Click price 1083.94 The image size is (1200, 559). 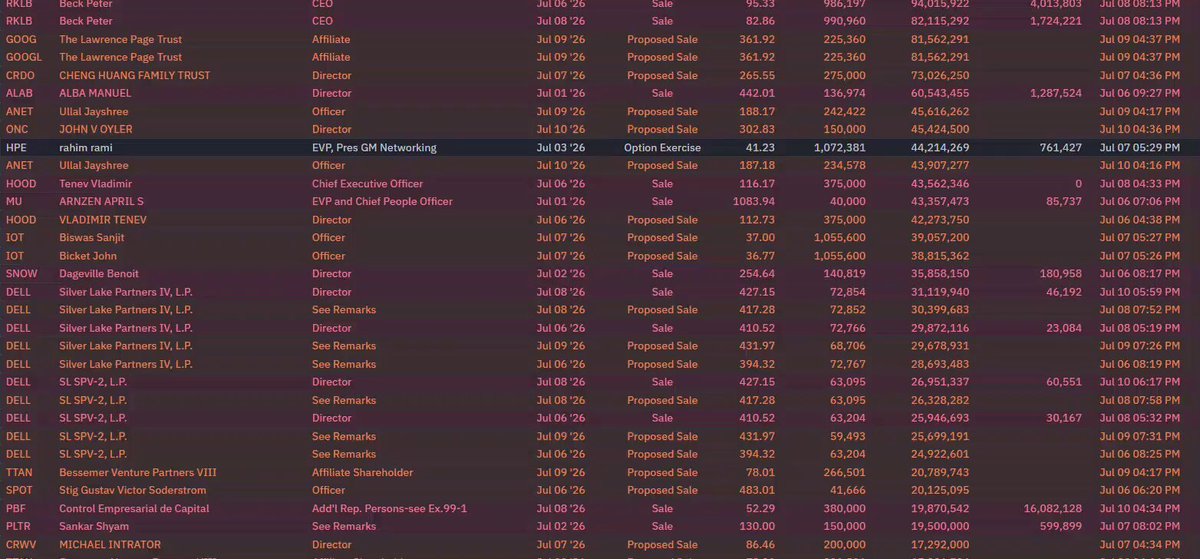[x=754, y=201]
